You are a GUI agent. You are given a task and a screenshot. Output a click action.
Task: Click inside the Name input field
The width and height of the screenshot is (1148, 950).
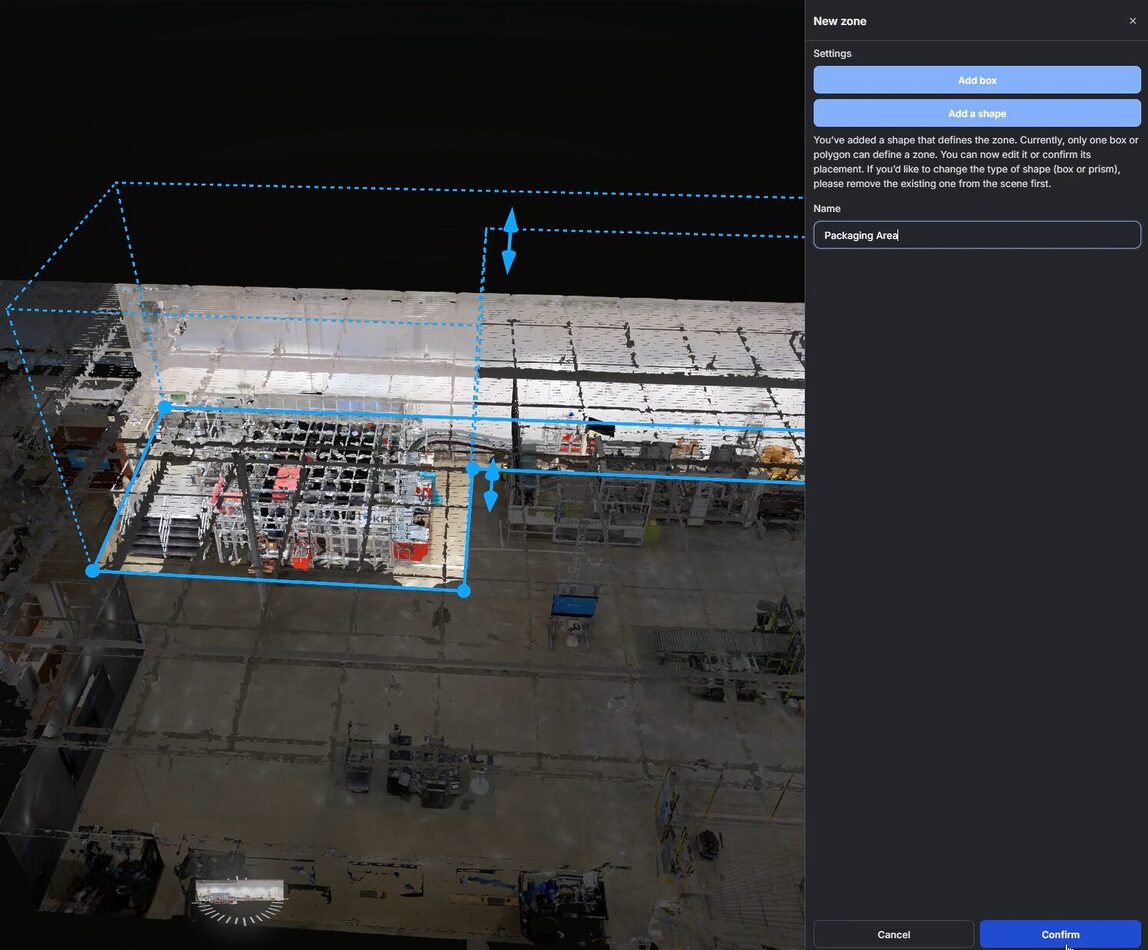[x=976, y=234]
